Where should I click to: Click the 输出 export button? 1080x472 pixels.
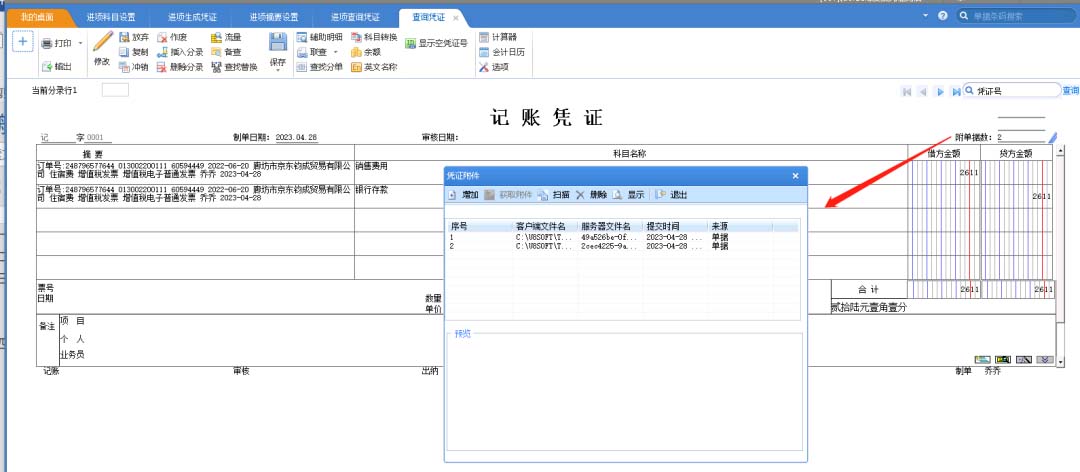point(56,67)
